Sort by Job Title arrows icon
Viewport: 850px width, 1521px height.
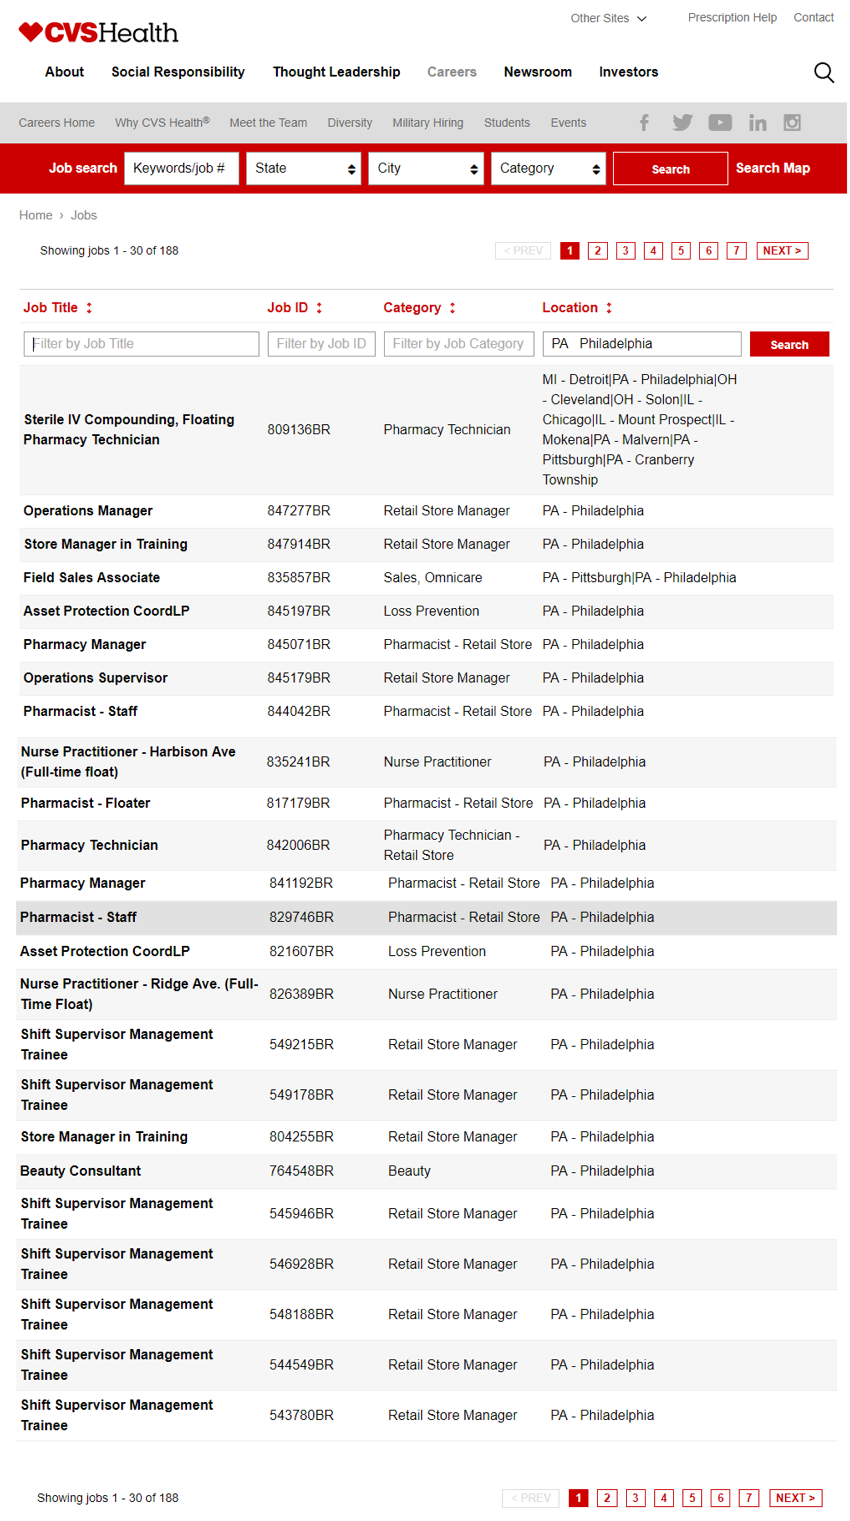(89, 308)
